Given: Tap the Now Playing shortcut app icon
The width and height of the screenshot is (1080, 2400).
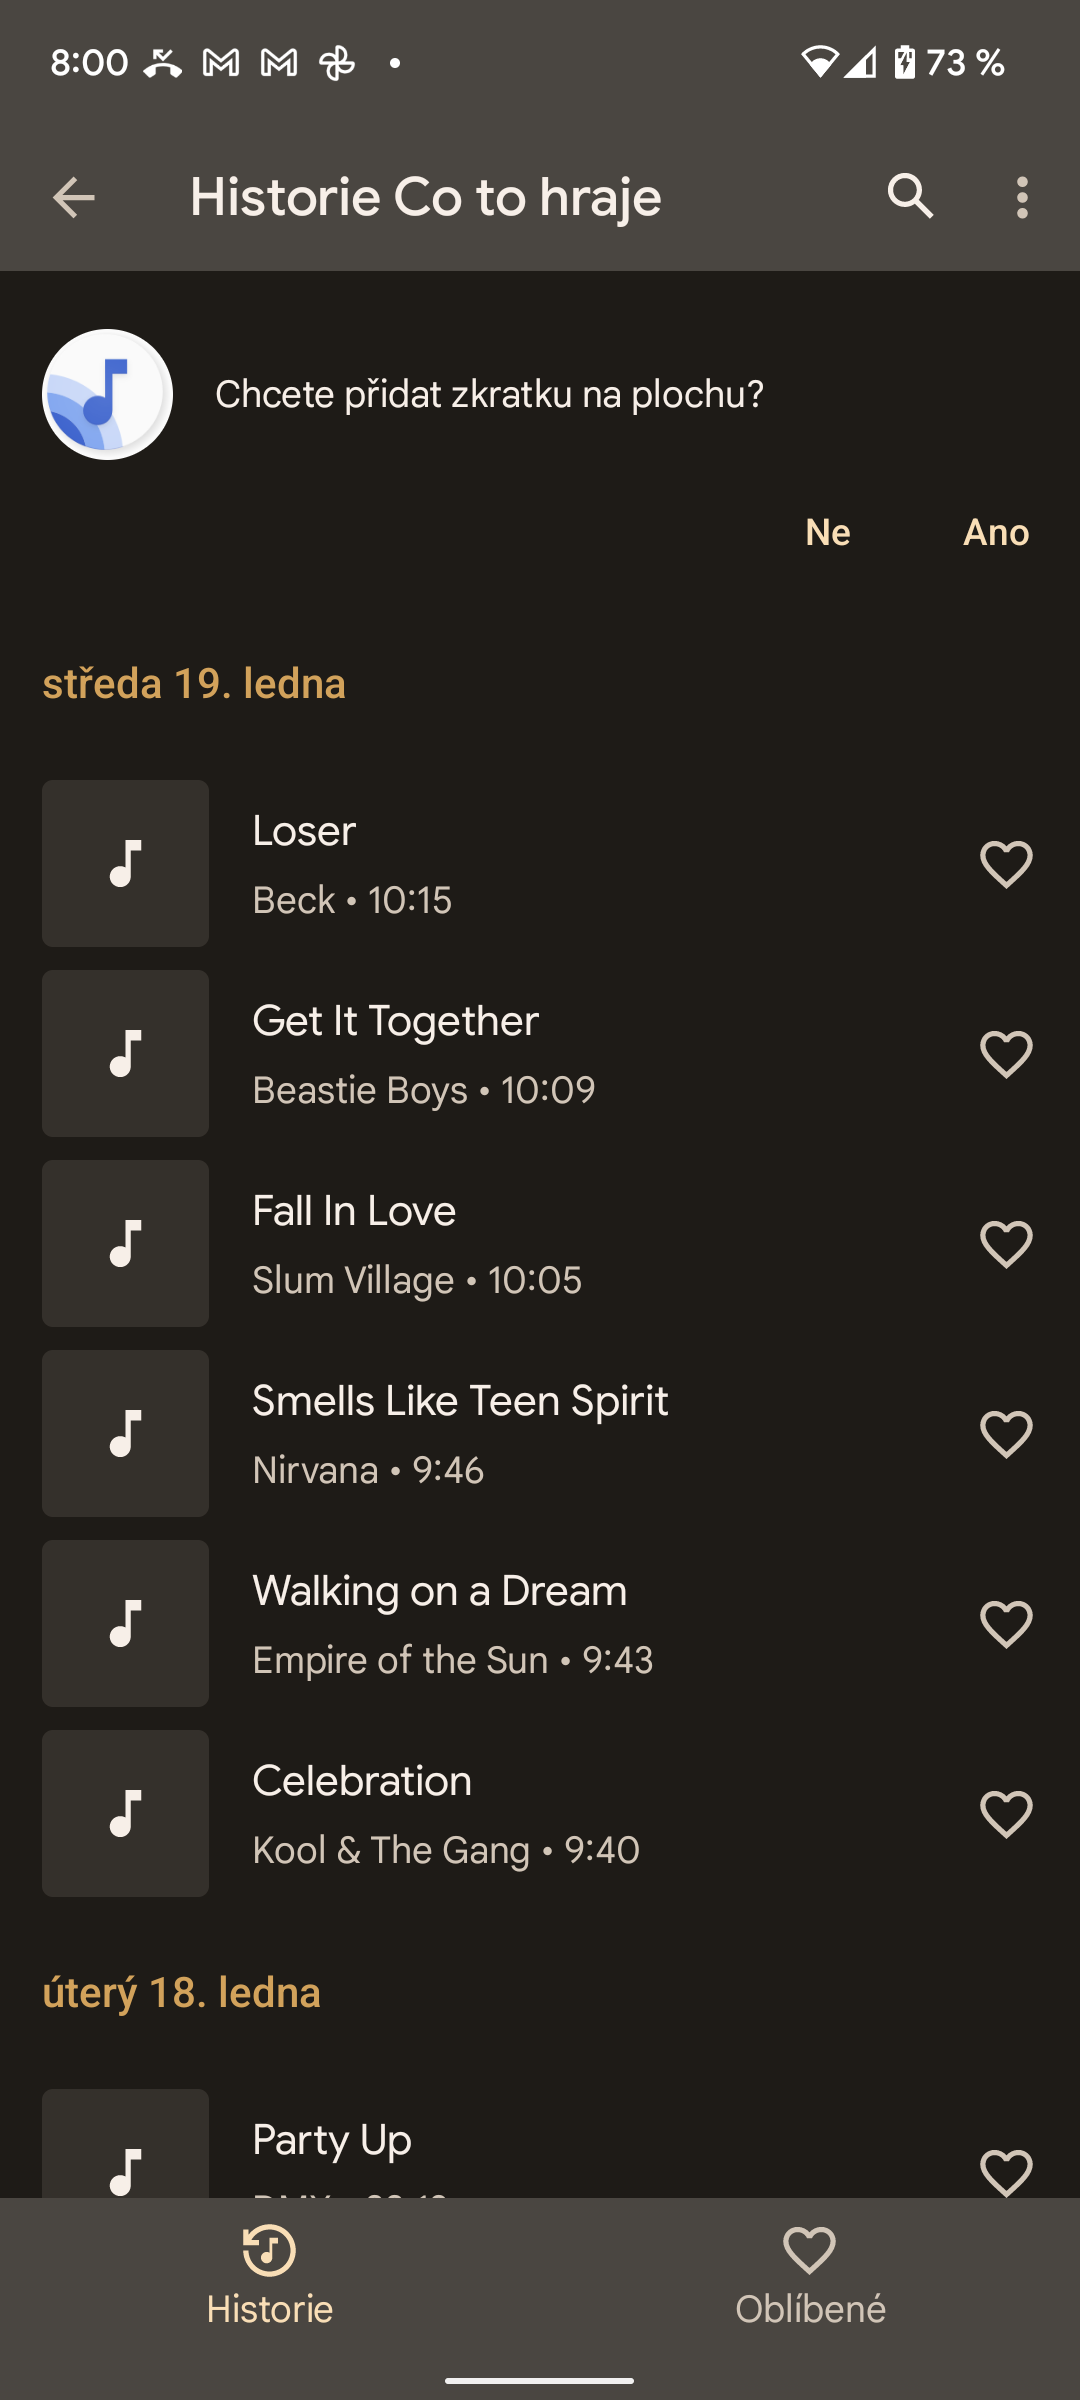Looking at the screenshot, I should pos(107,394).
